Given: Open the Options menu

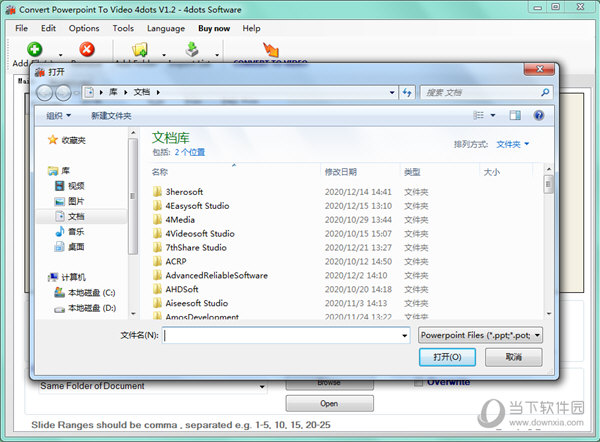Looking at the screenshot, I should coord(84,28).
